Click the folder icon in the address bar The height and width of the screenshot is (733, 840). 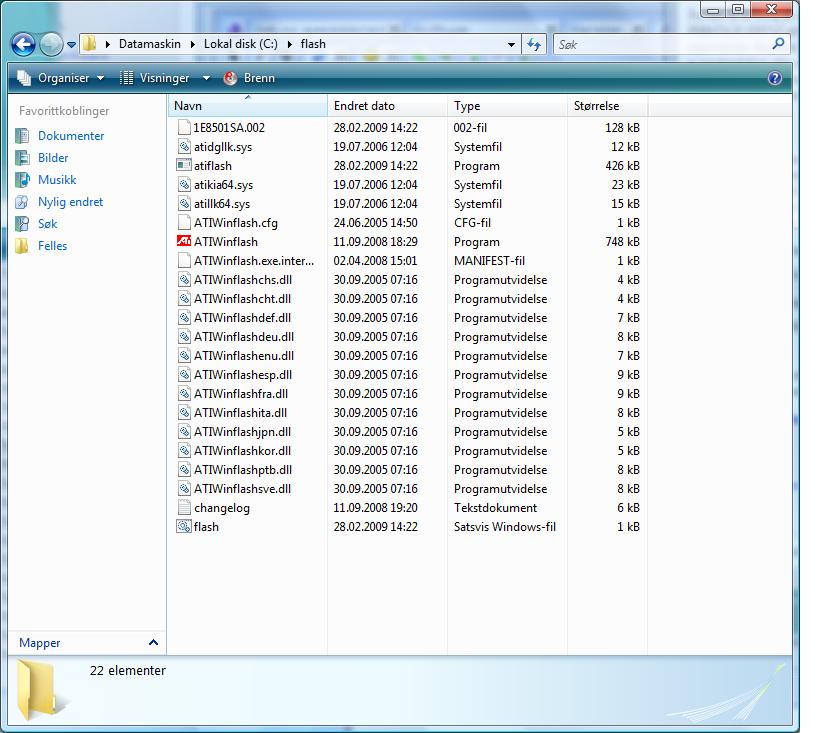90,44
